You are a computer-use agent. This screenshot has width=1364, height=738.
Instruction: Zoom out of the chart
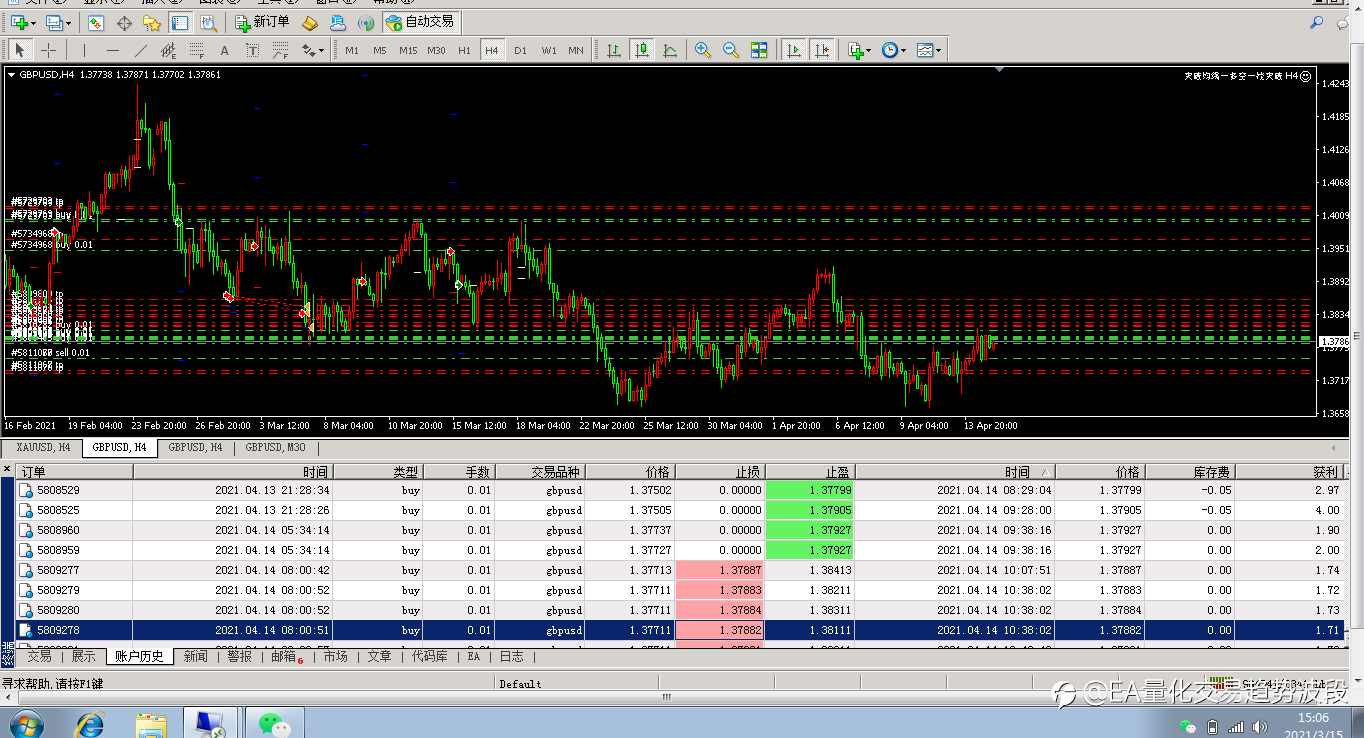click(x=731, y=50)
